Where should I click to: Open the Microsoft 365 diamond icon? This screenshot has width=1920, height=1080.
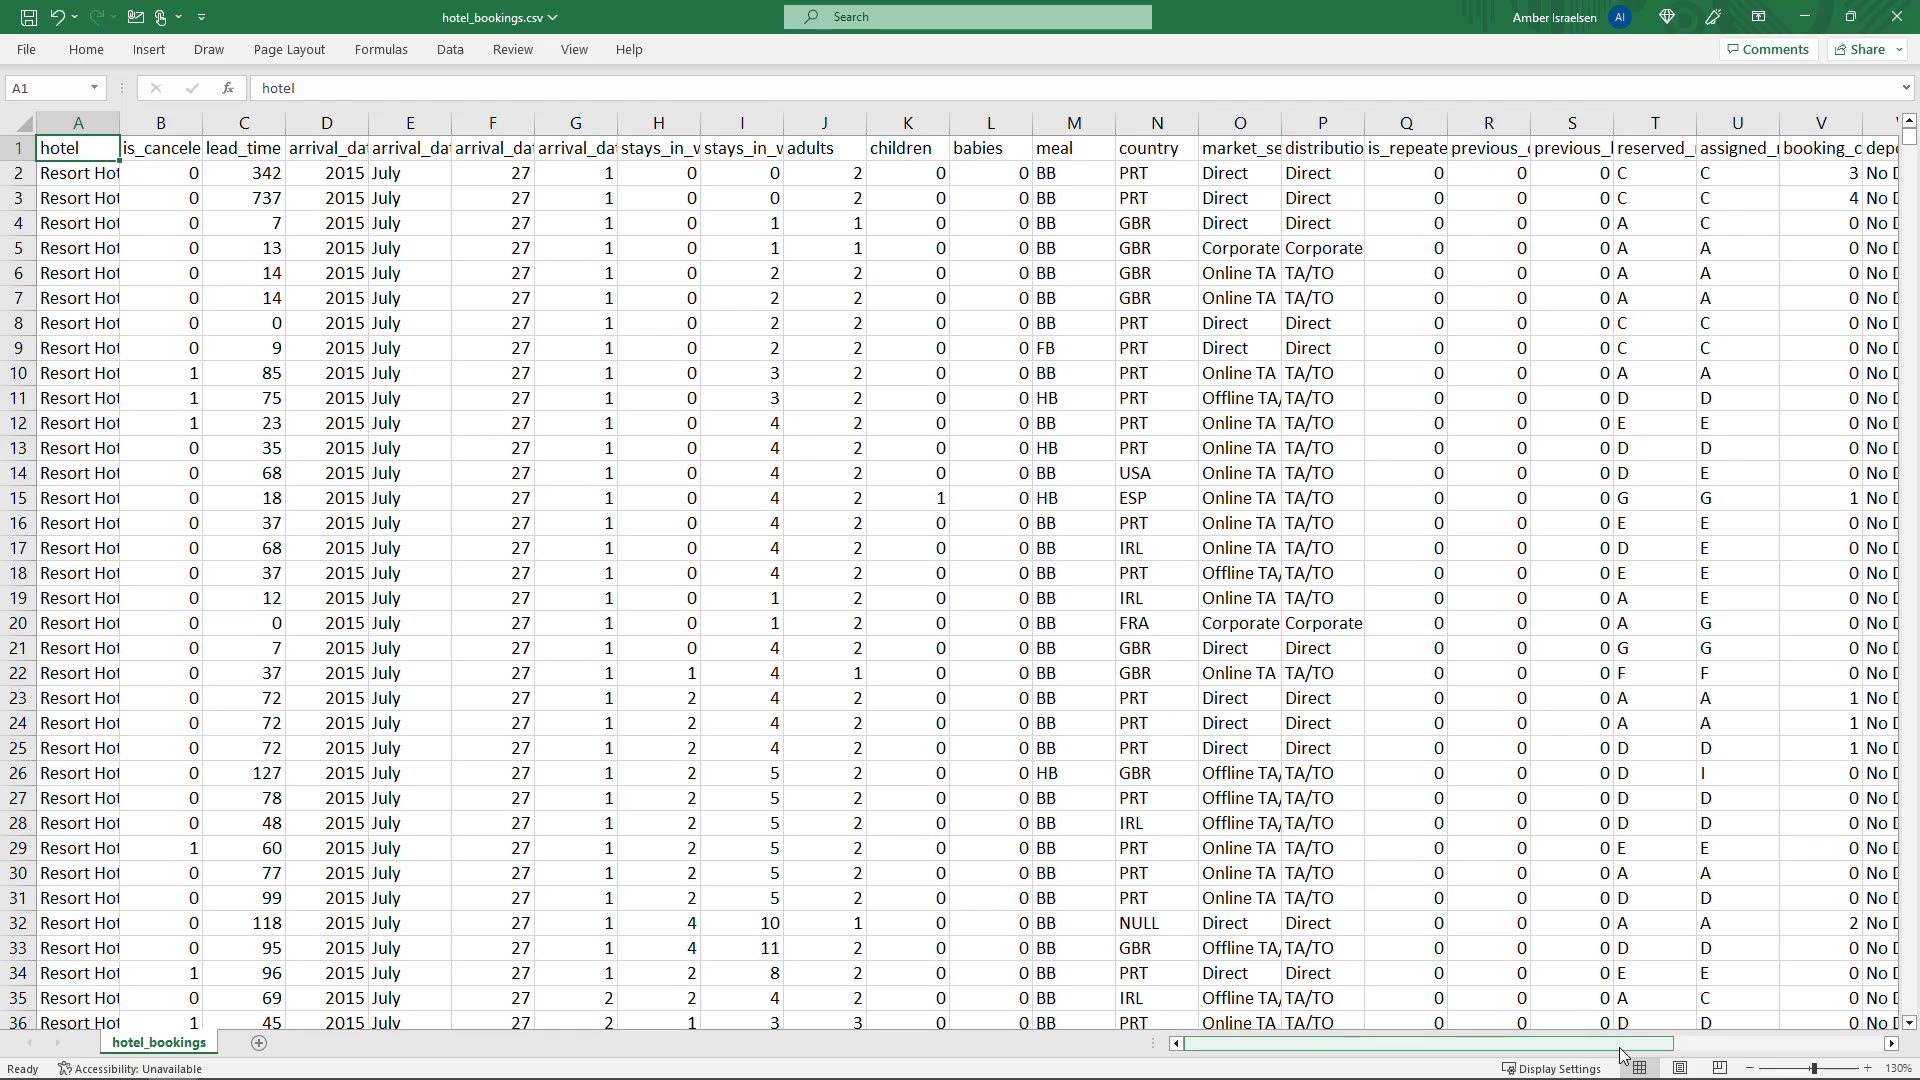(x=1667, y=17)
